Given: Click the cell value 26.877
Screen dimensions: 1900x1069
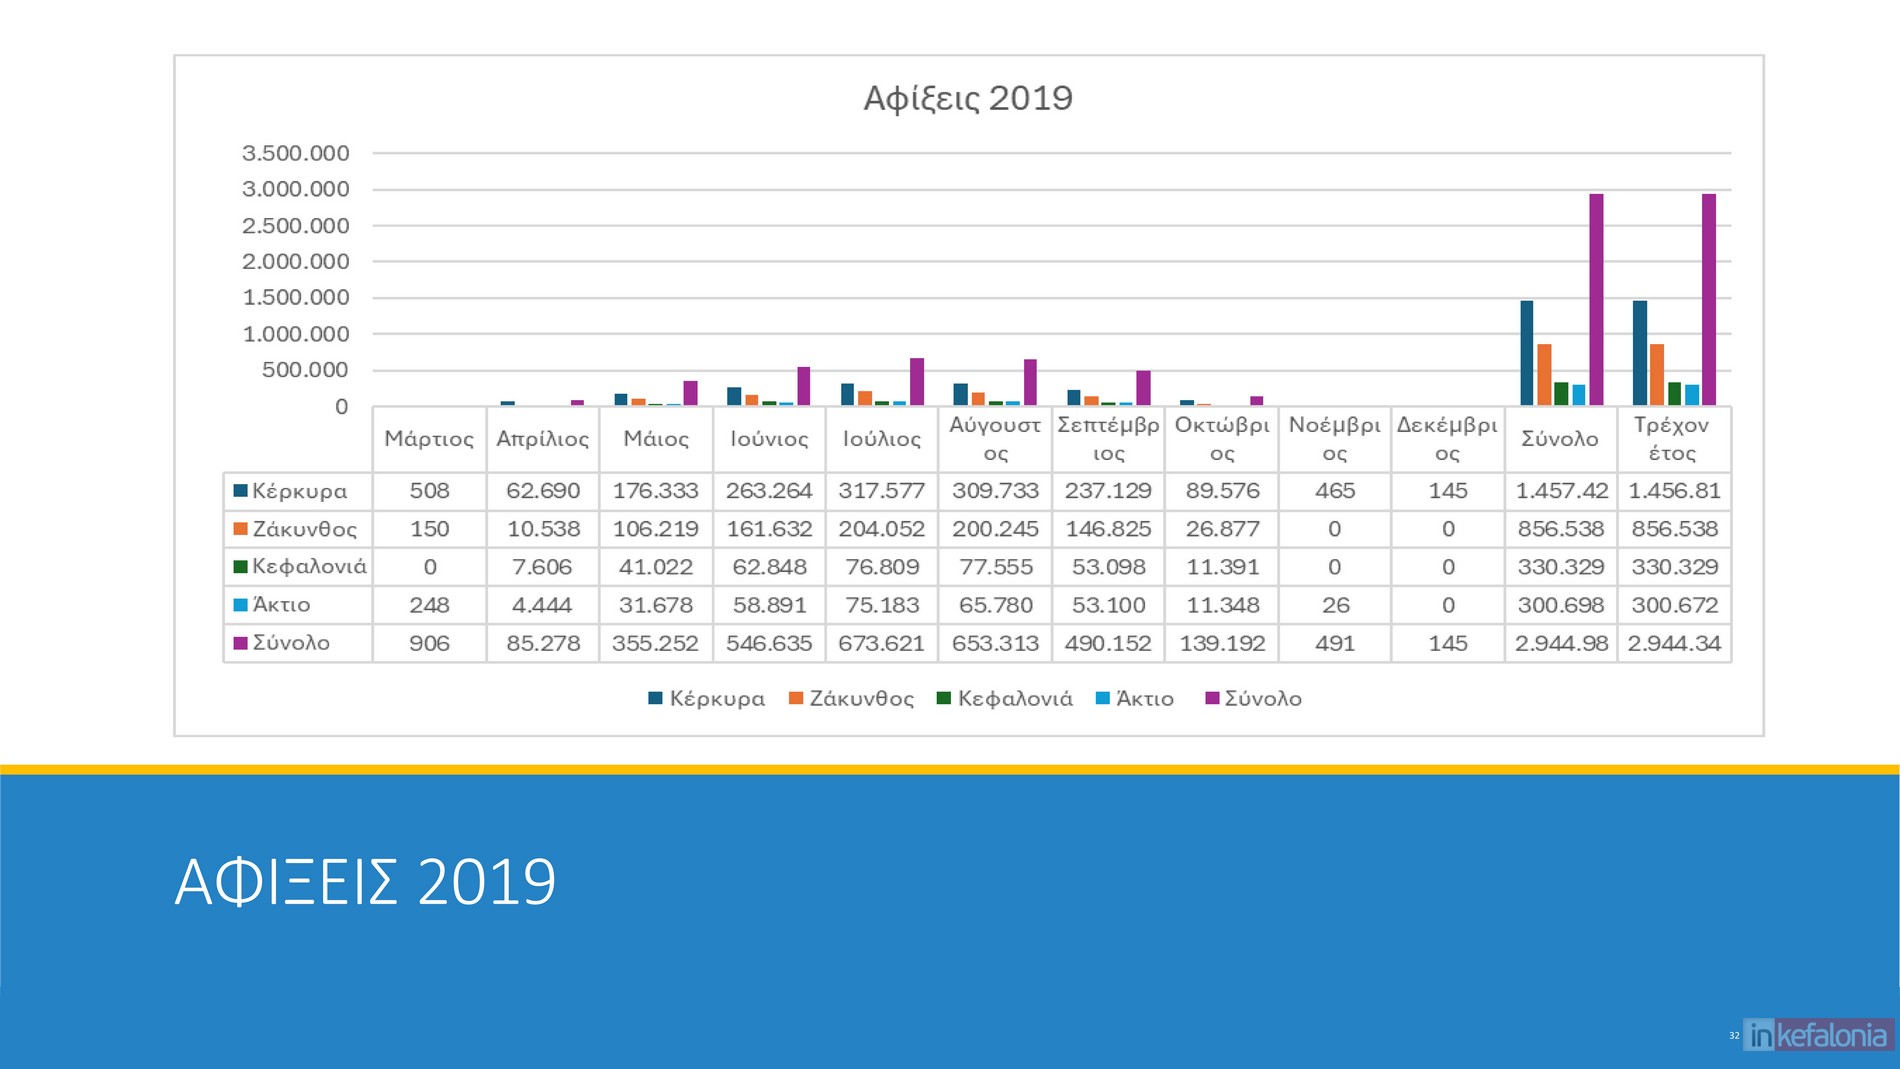Looking at the screenshot, I should 1222,529.
